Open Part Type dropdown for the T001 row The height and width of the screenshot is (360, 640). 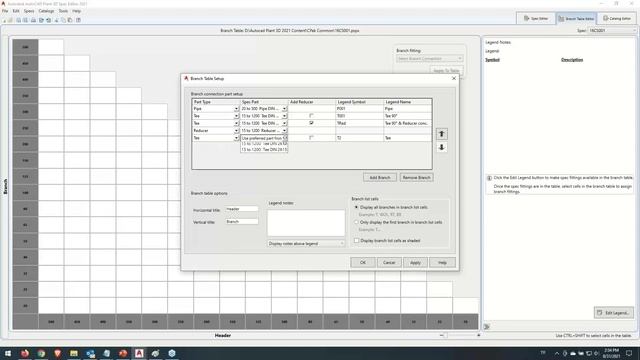click(x=236, y=116)
